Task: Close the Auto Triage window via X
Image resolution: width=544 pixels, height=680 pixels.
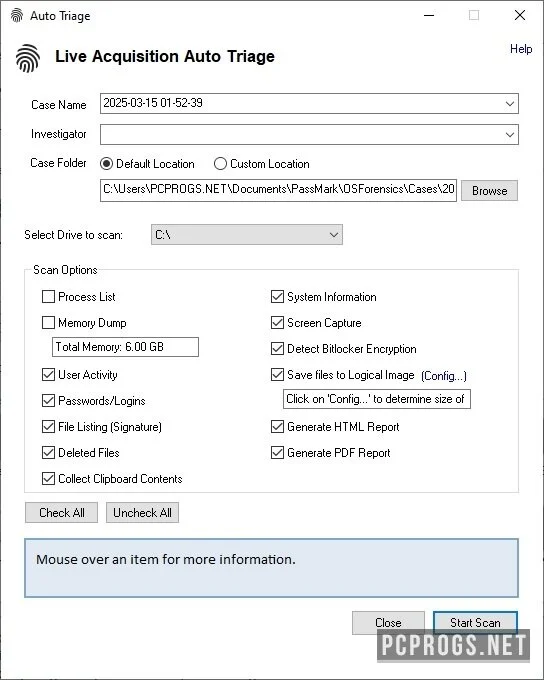Action: coord(520,15)
